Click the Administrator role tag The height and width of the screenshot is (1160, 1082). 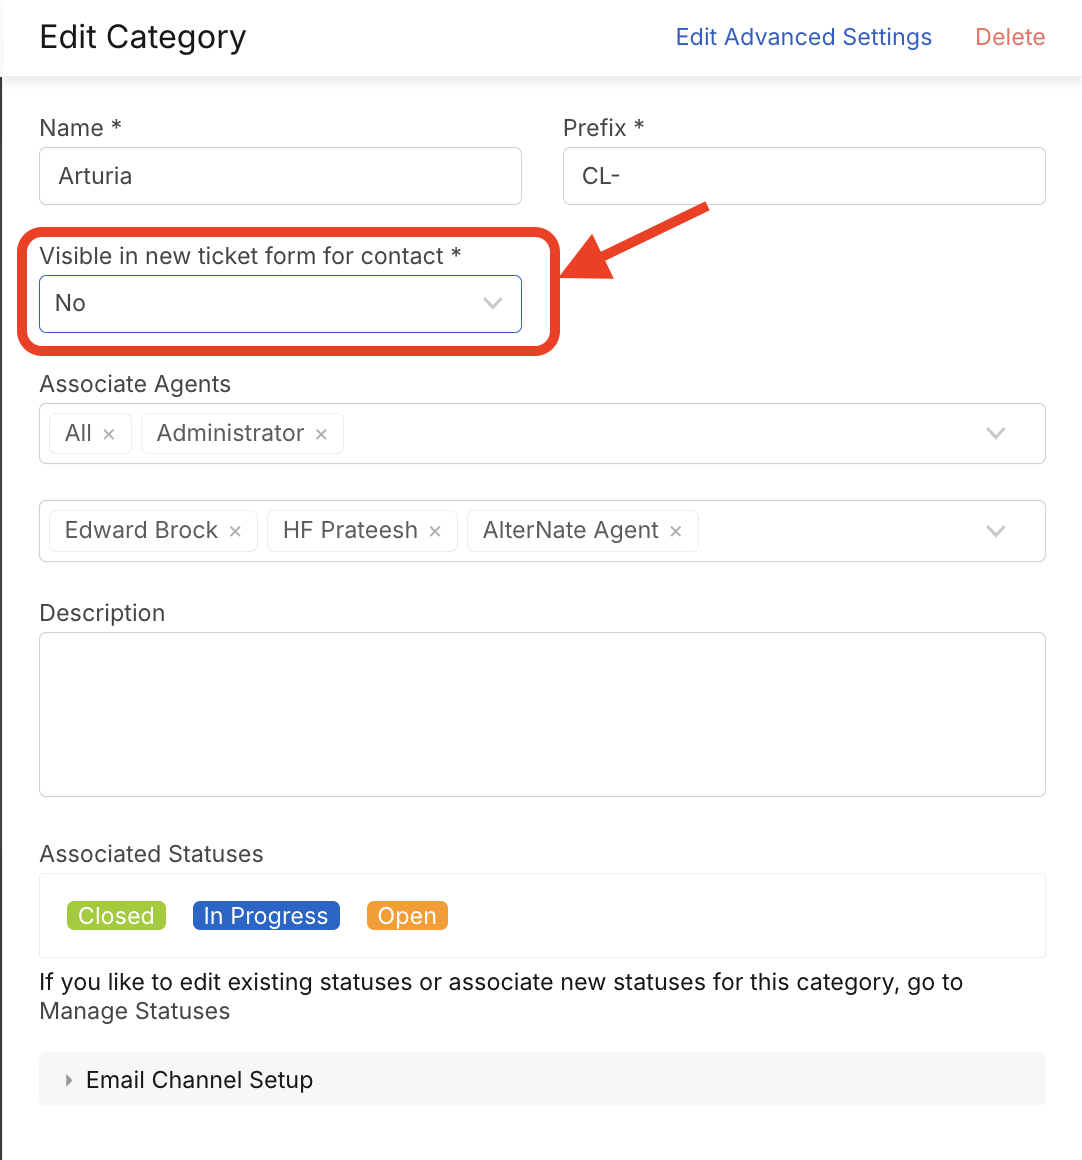coord(230,433)
